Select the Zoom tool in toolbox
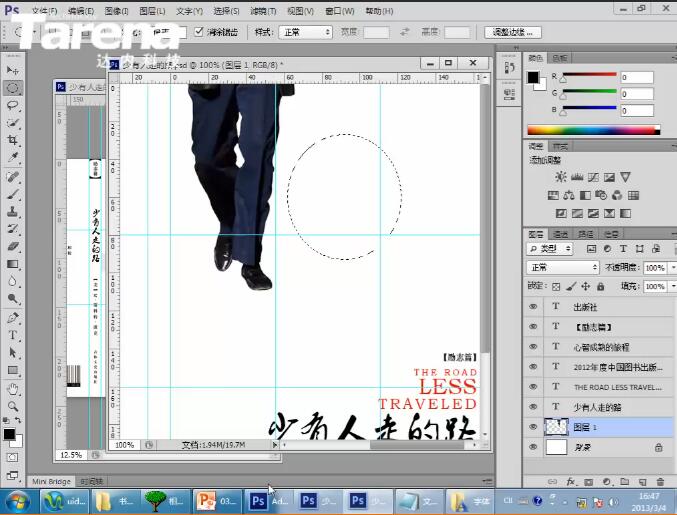Screen dimensions: 677x515 [x=13, y=406]
